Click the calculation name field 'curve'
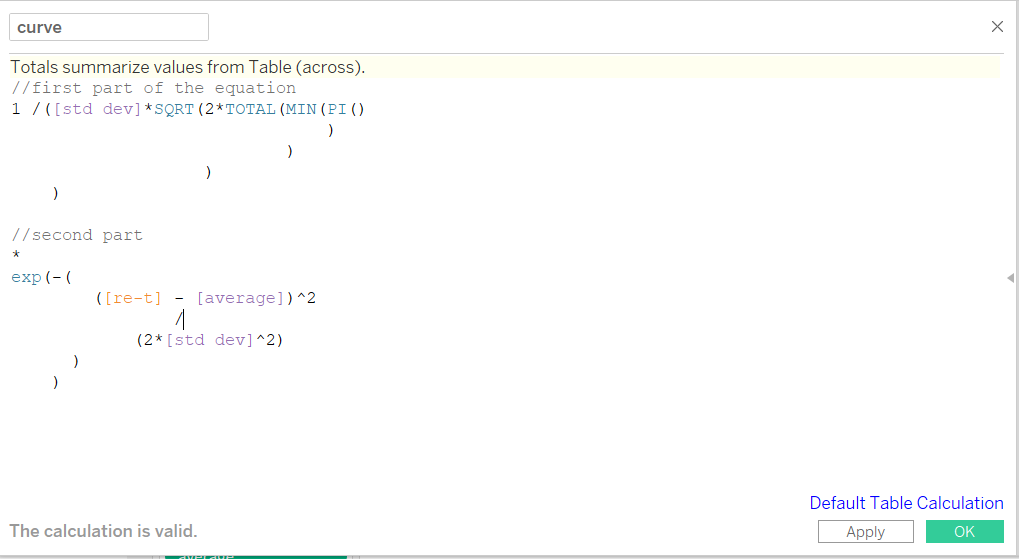Image resolution: width=1019 pixels, height=559 pixels. click(x=108, y=27)
